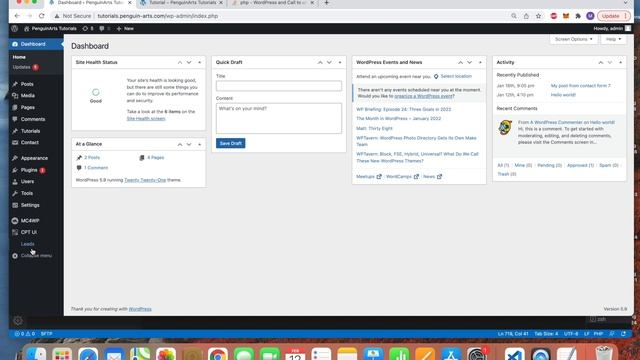Open the MC4WP plugin menu
640x360 pixels.
30,220
